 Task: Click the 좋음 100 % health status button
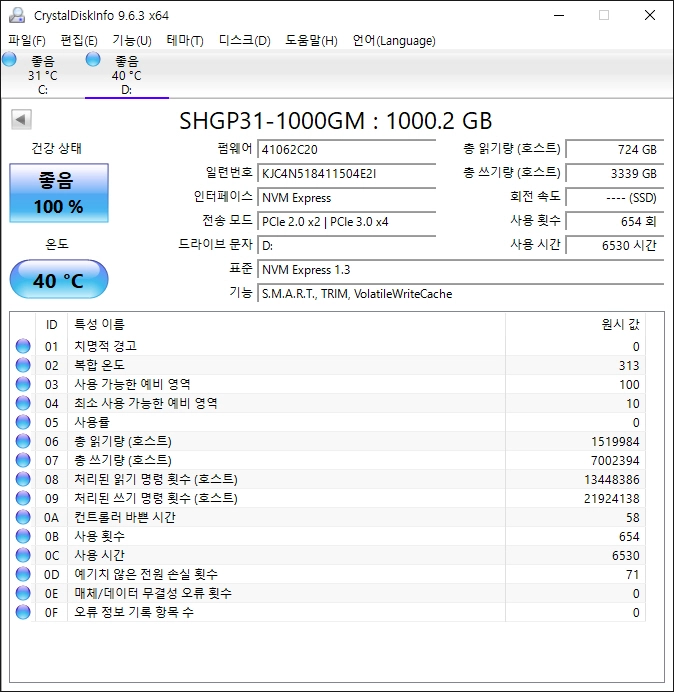[59, 193]
